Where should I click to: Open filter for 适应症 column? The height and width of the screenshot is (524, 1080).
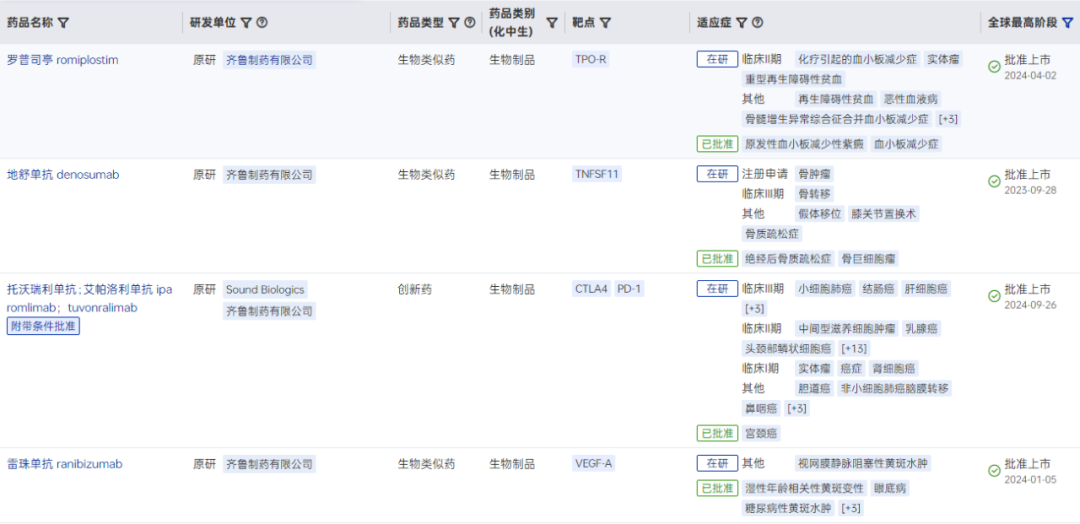point(741,23)
